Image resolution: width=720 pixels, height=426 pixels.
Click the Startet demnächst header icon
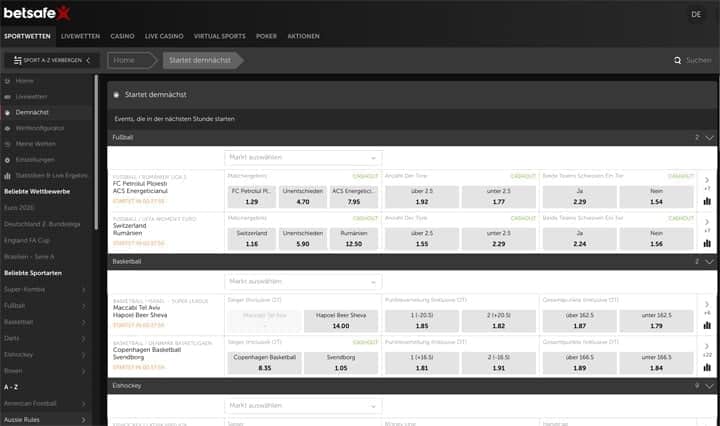tap(116, 95)
